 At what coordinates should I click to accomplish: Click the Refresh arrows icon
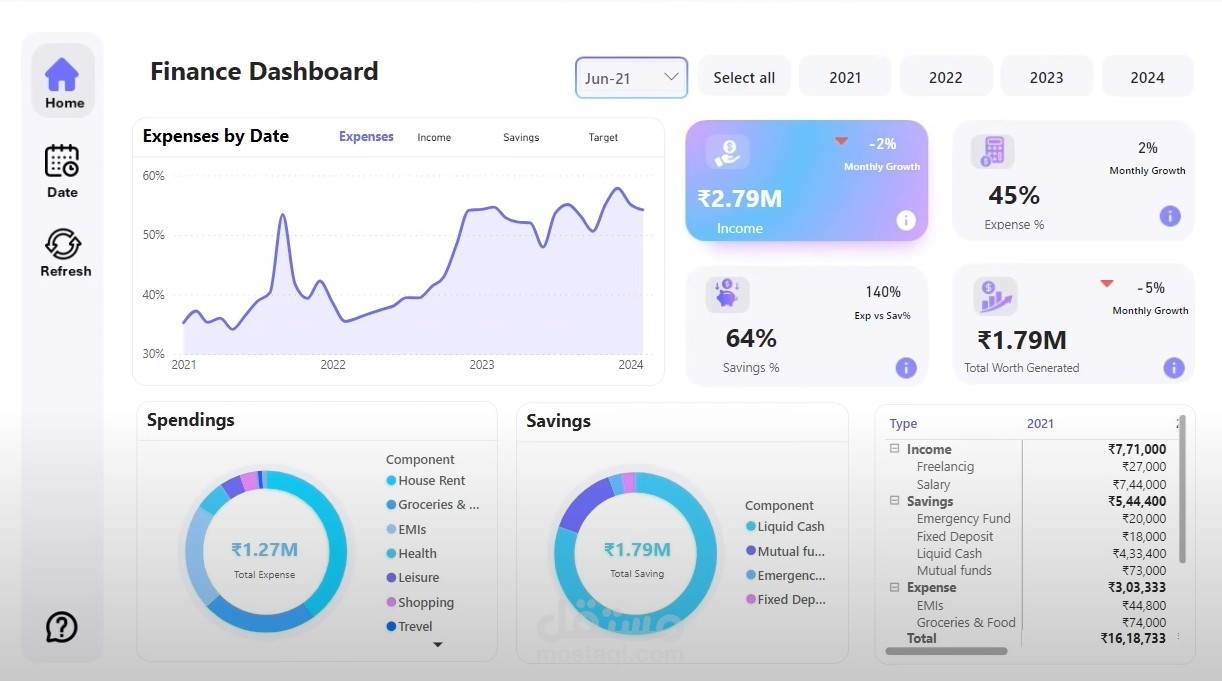pyautogui.click(x=63, y=244)
